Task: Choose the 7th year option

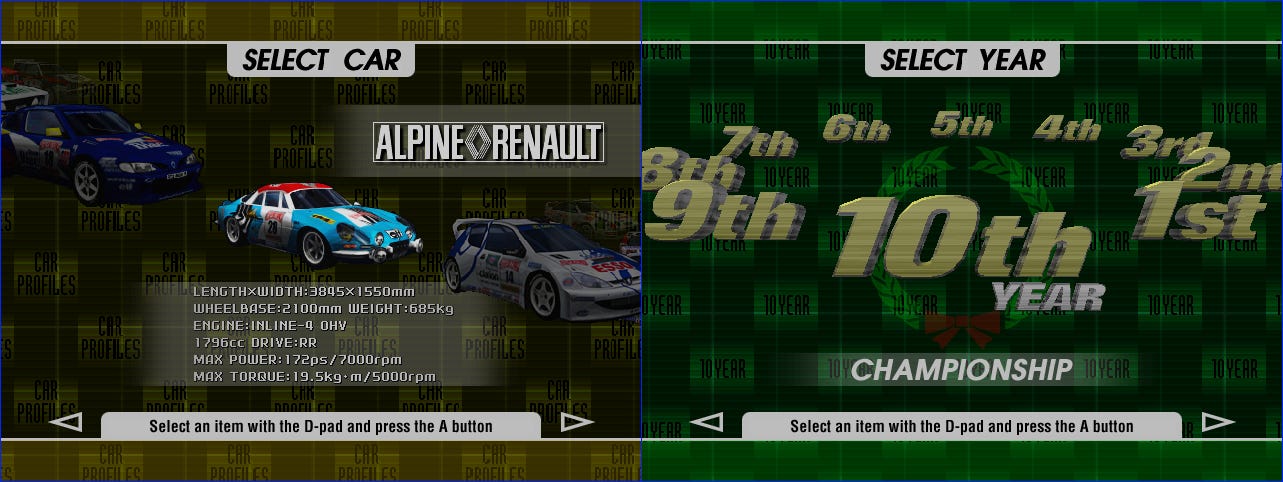Action: click(758, 143)
